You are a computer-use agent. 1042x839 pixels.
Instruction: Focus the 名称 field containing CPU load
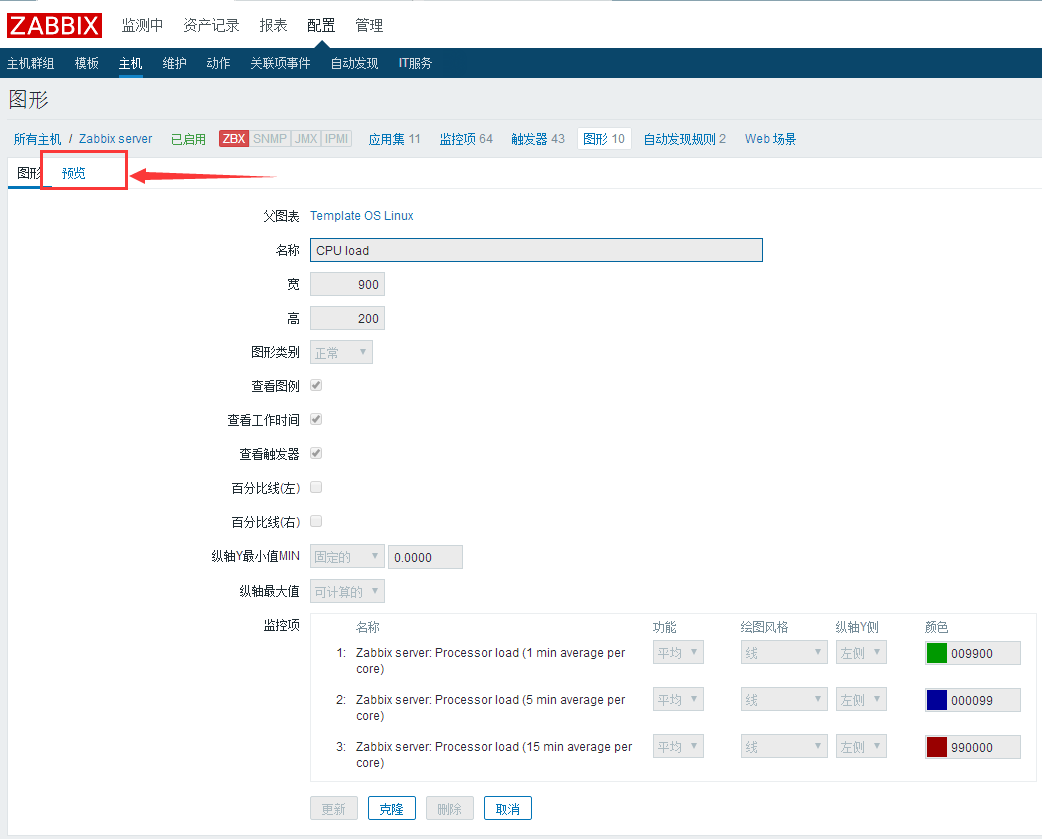[536, 250]
